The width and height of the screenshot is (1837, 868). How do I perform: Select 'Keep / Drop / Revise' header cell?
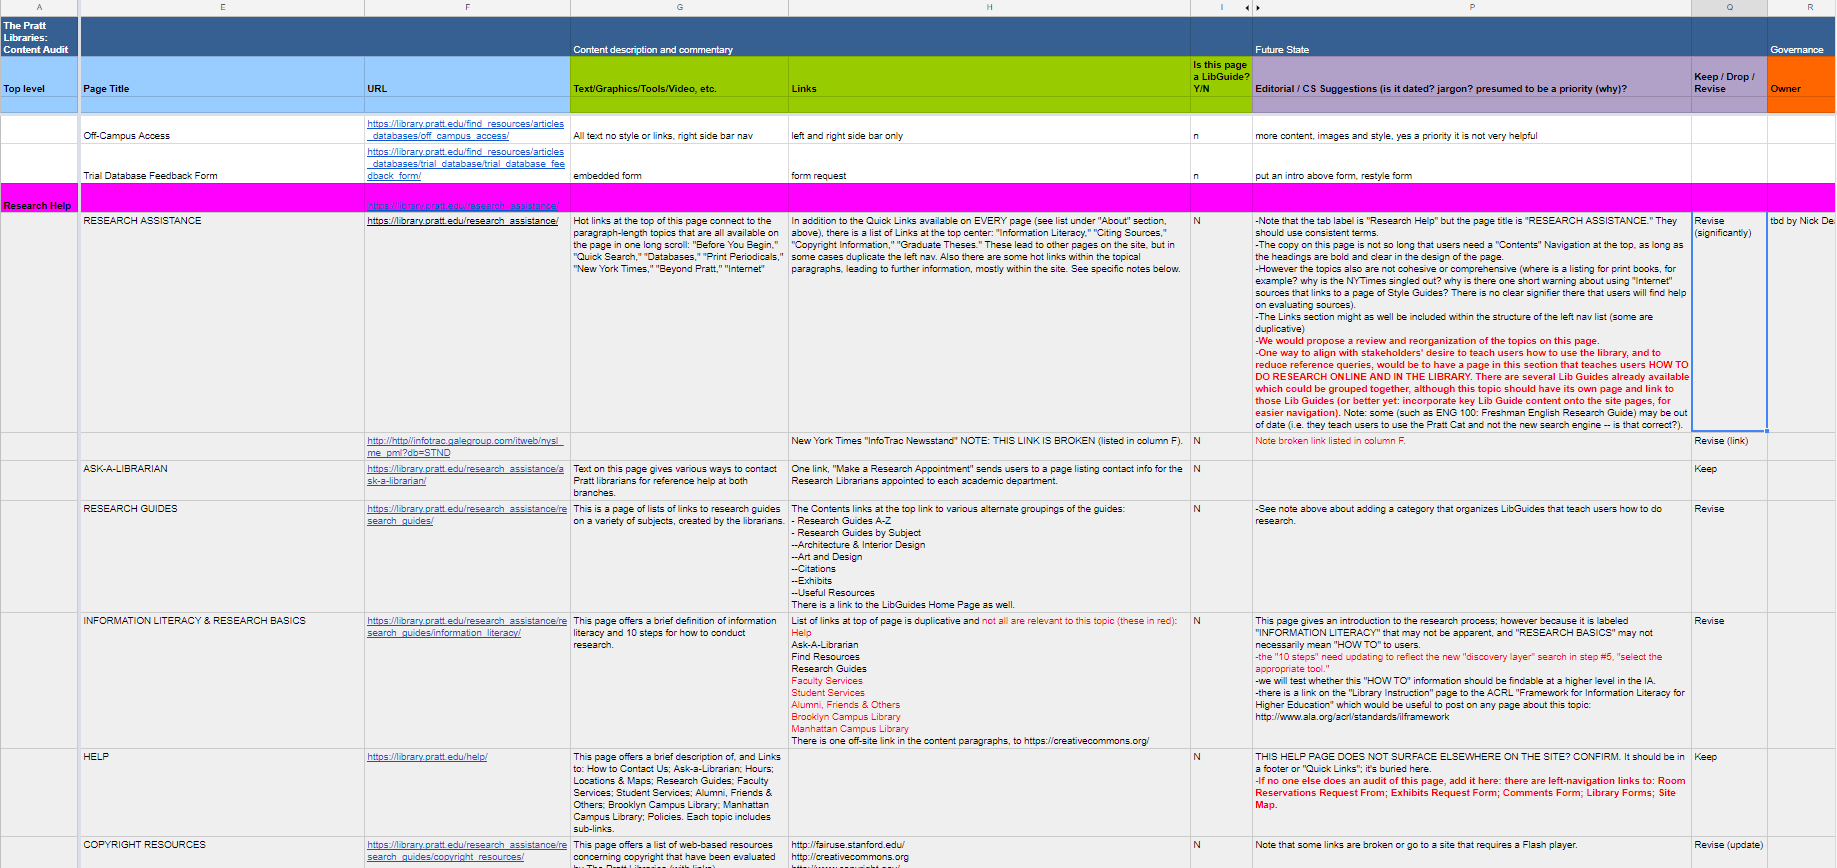(x=1729, y=77)
